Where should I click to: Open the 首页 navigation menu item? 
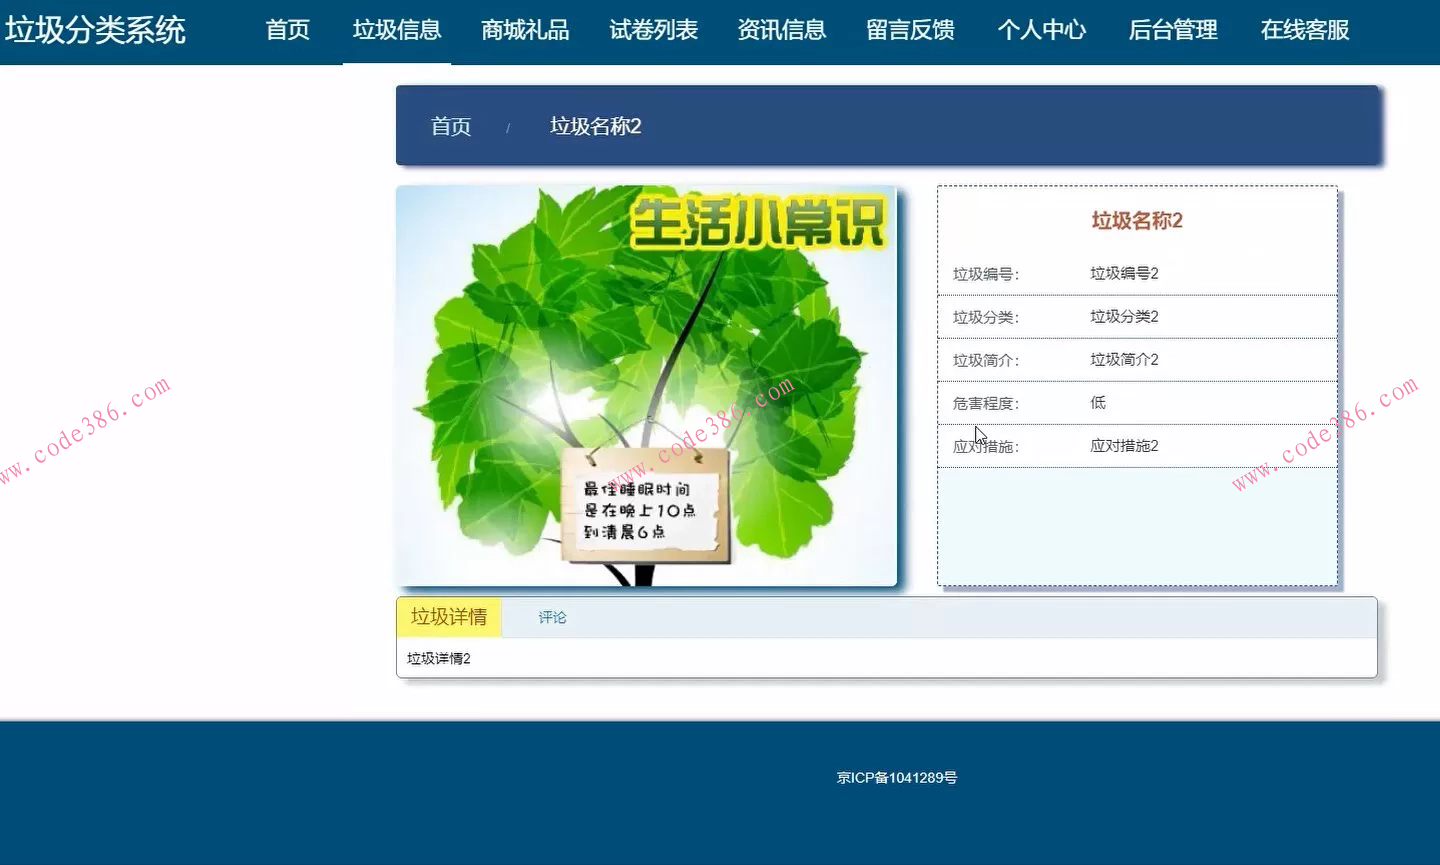[x=287, y=30]
